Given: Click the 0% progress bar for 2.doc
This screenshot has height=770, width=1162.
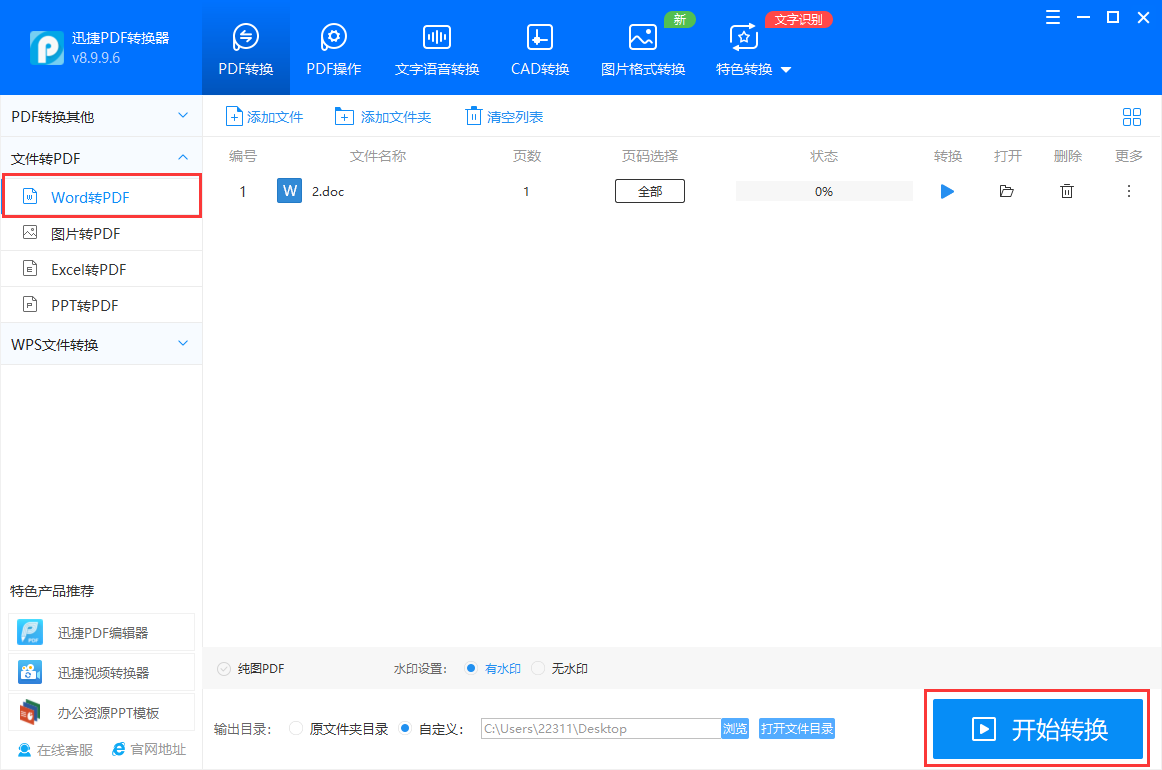Looking at the screenshot, I should [823, 190].
